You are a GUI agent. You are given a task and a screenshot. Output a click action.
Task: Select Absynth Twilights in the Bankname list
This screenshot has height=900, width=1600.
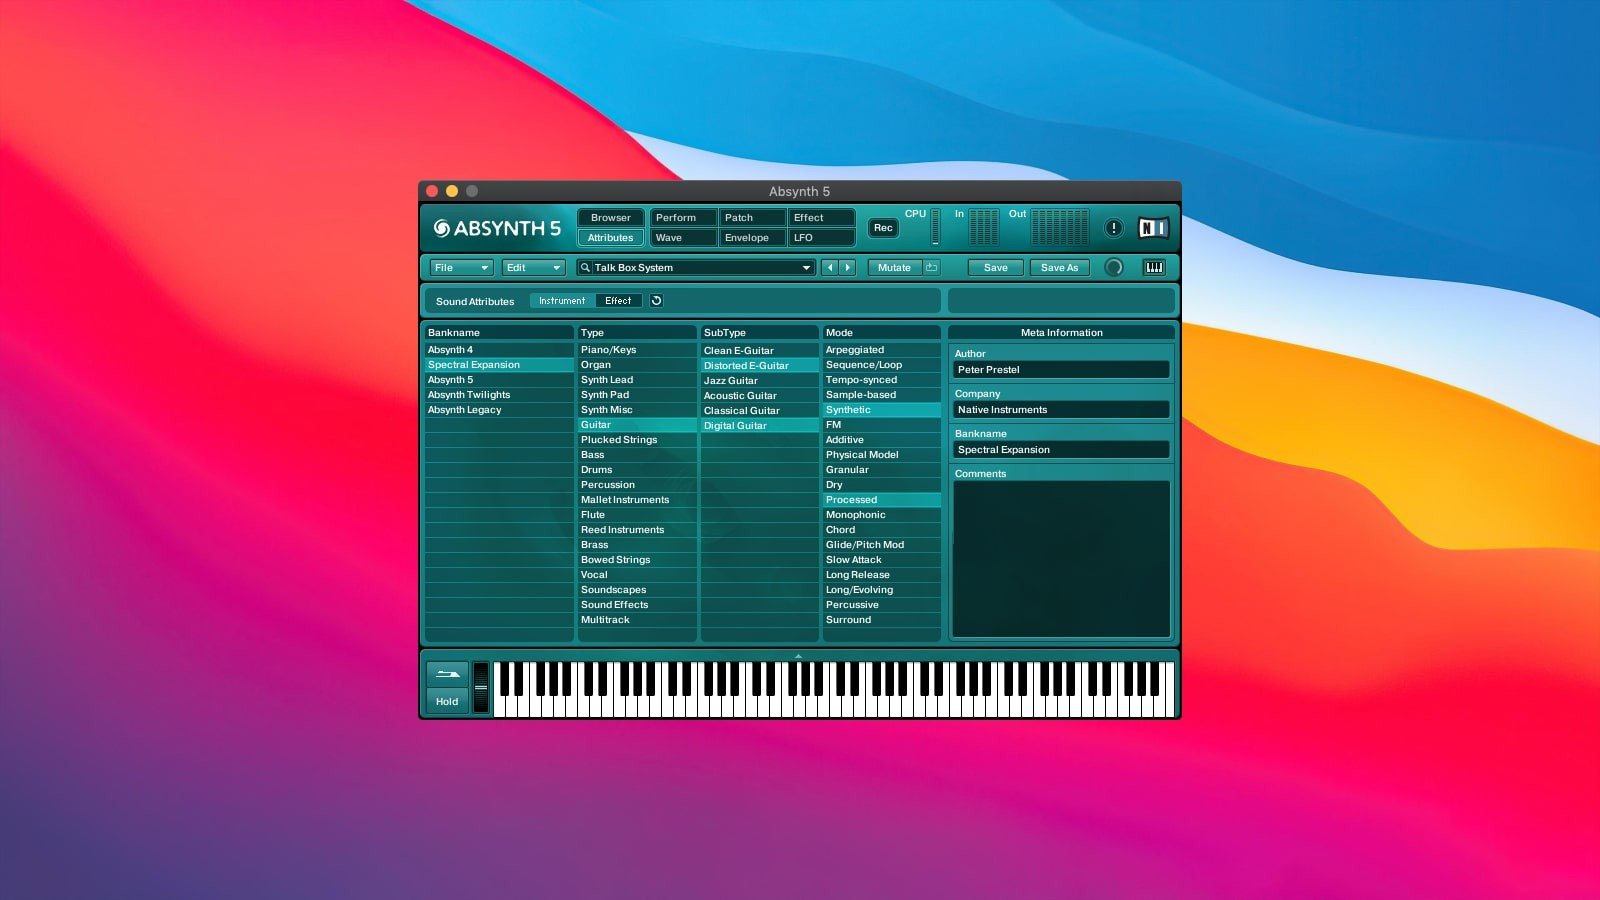pos(469,395)
